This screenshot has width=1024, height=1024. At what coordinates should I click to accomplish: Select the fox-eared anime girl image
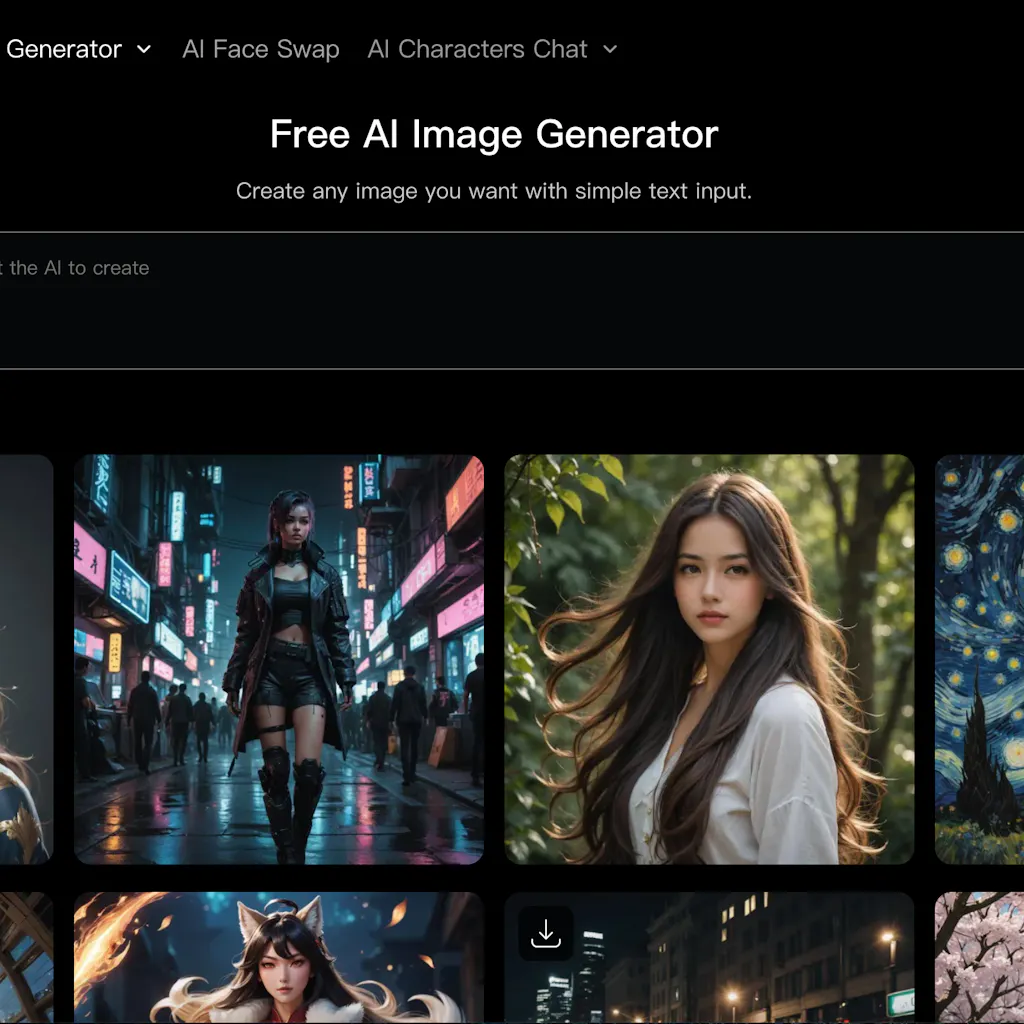279,958
